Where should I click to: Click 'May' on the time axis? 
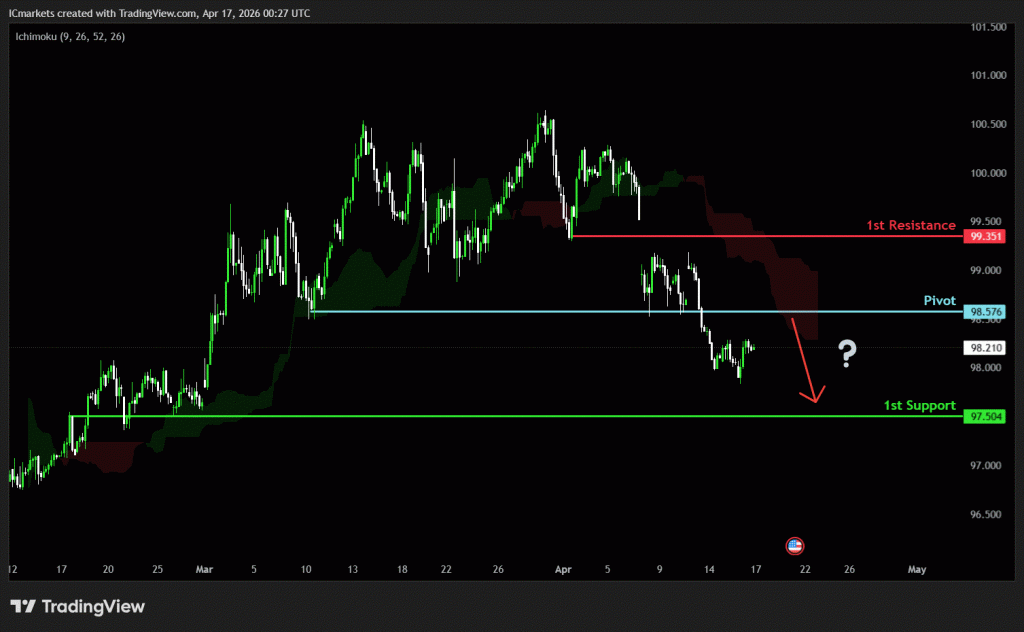tap(917, 569)
